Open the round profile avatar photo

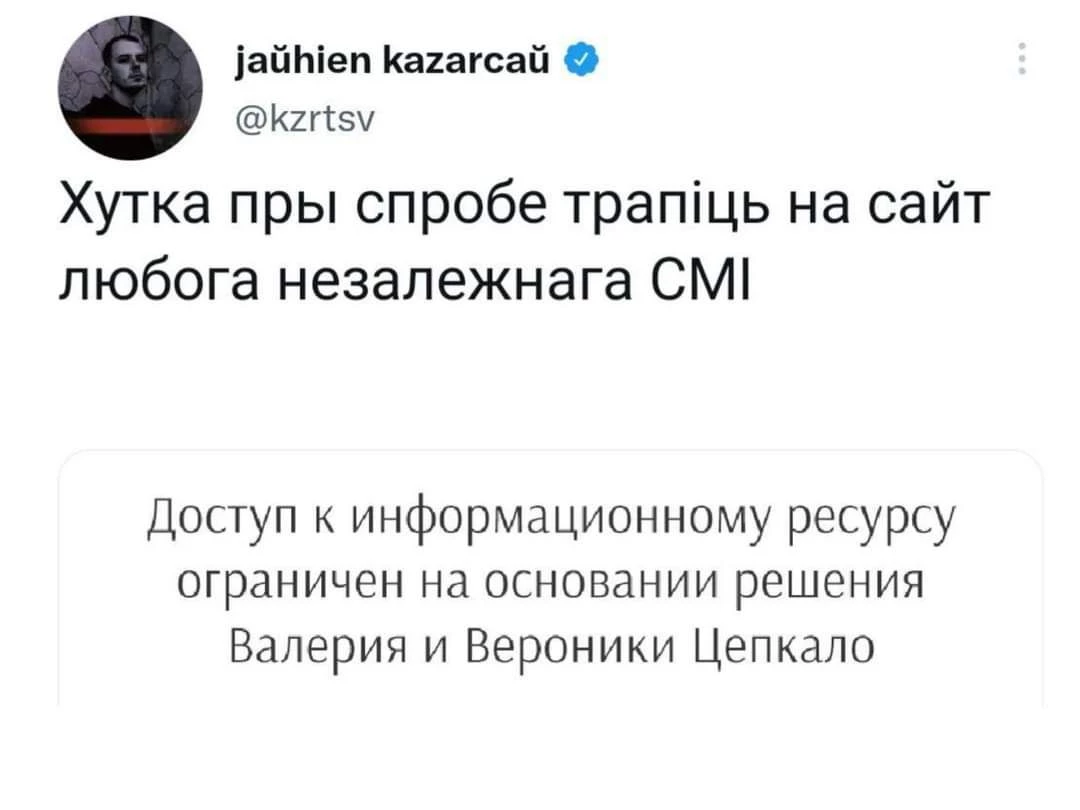click(x=130, y=88)
